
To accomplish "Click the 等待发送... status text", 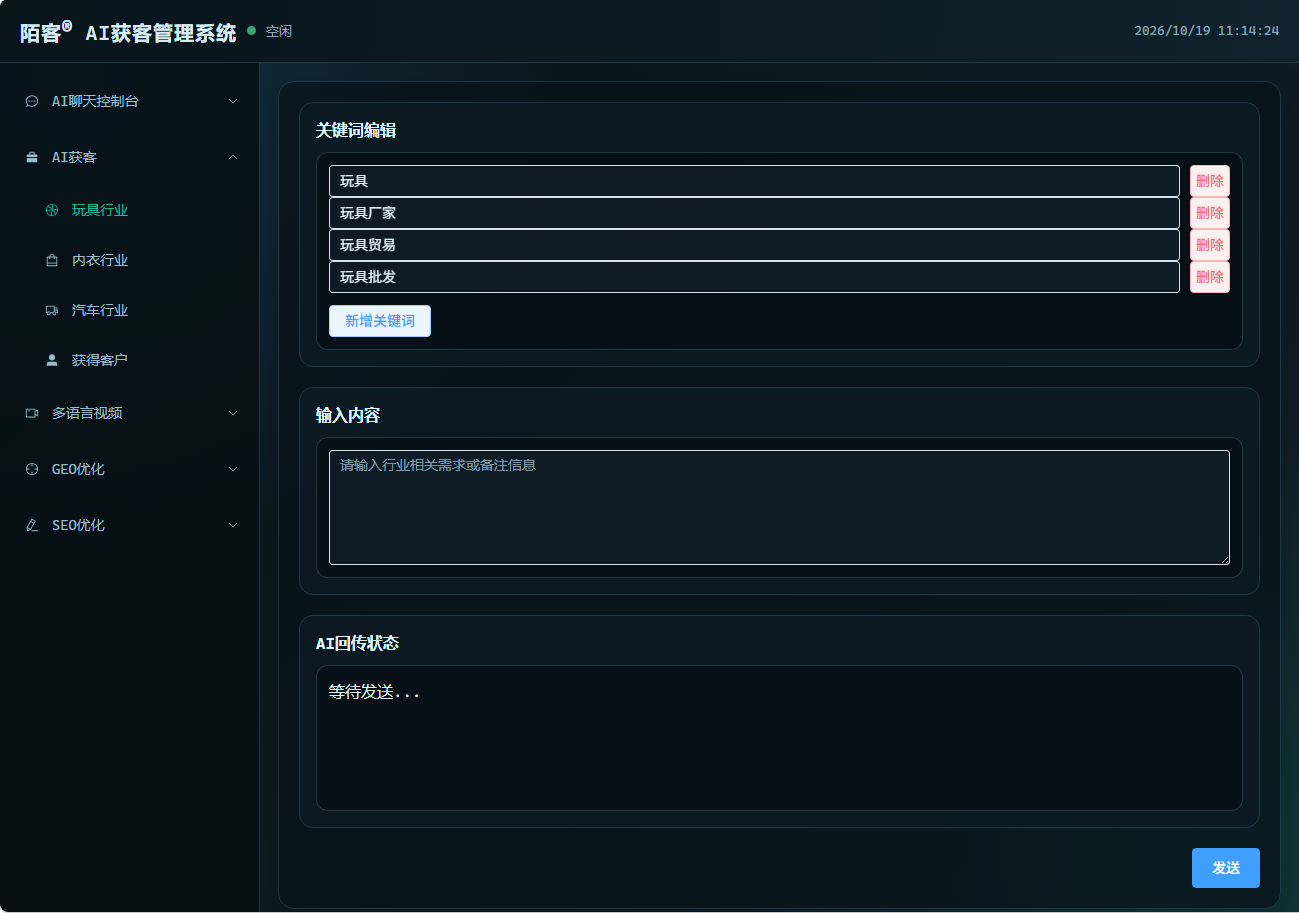I will (374, 691).
